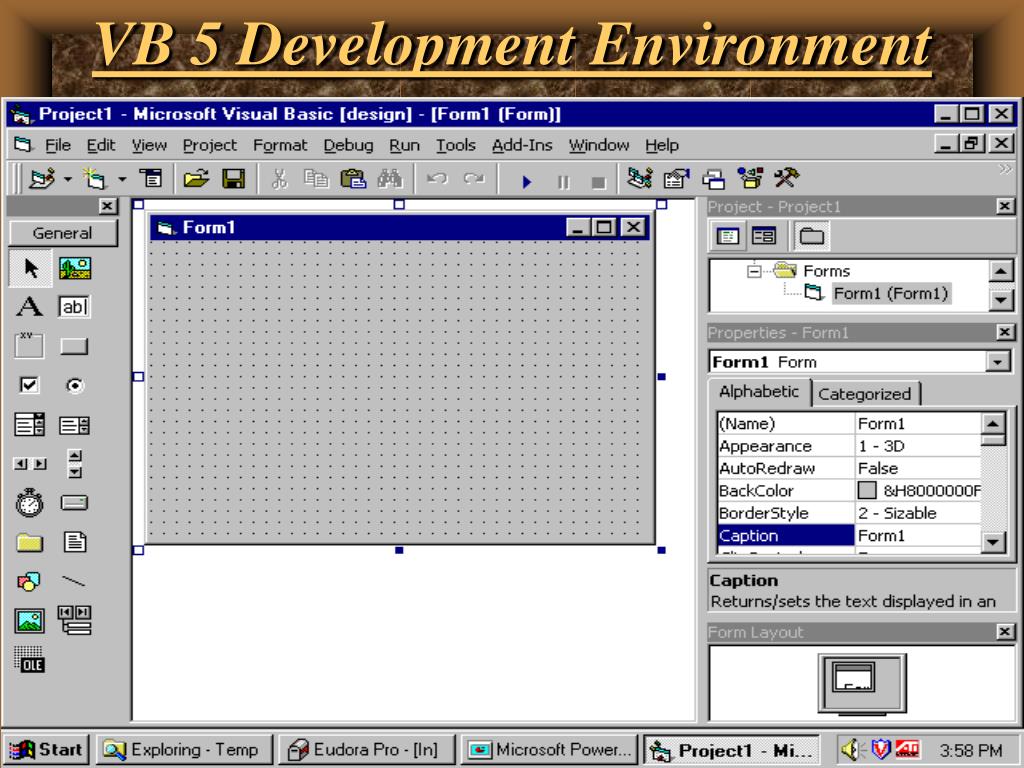Click the Save Project disk icon

pyautogui.click(x=233, y=178)
